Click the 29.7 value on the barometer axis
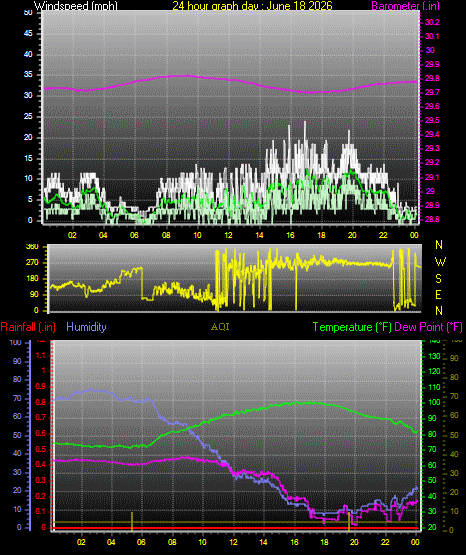The height and width of the screenshot is (555, 466). click(432, 92)
